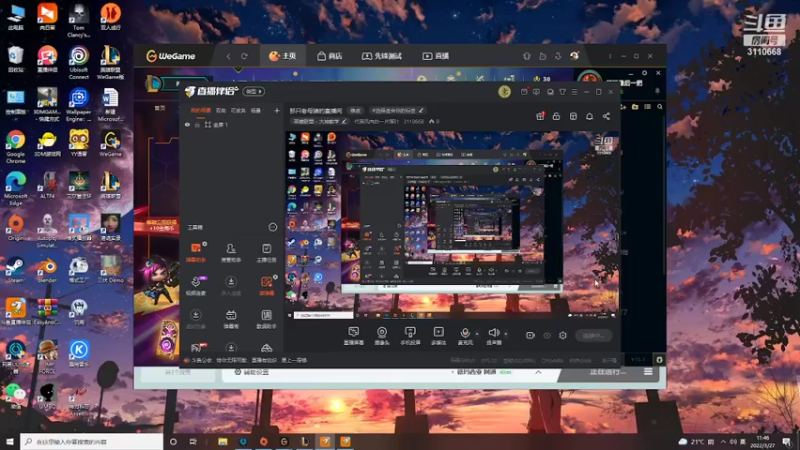The height and width of the screenshot is (450, 800).
Task: Click the microphone (麦克风) icon
Action: pyautogui.click(x=465, y=333)
